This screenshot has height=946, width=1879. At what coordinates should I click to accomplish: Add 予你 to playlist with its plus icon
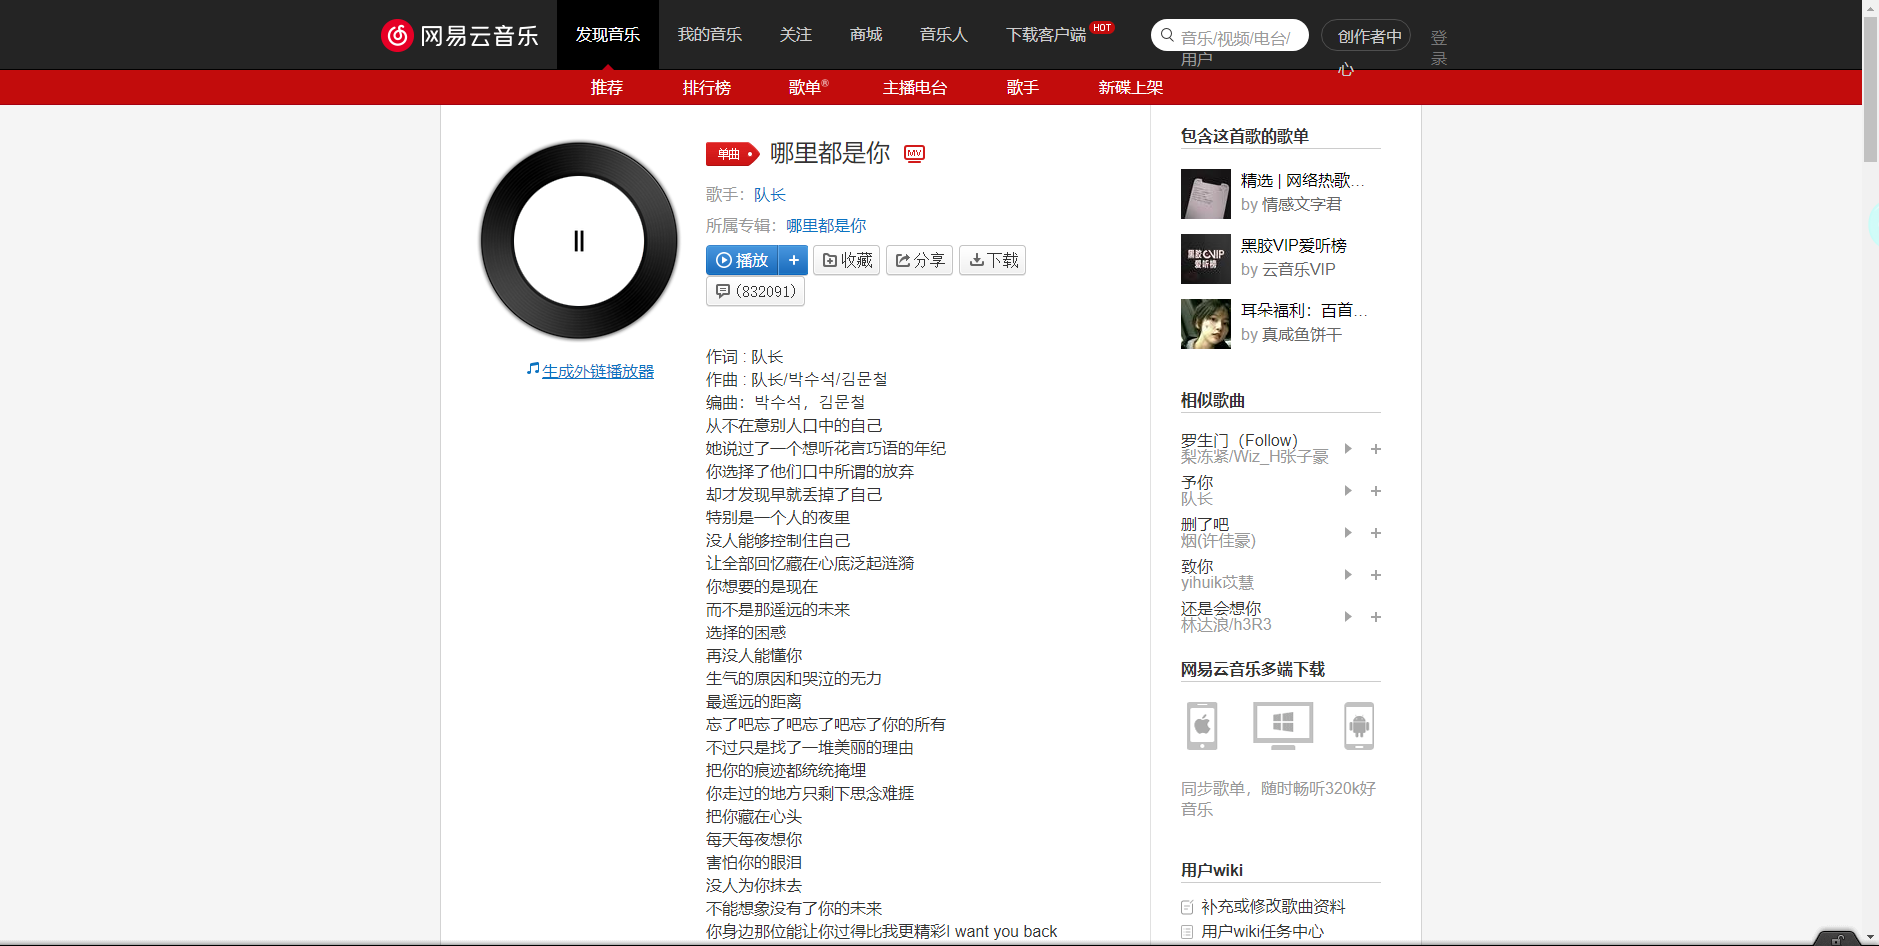click(1376, 491)
